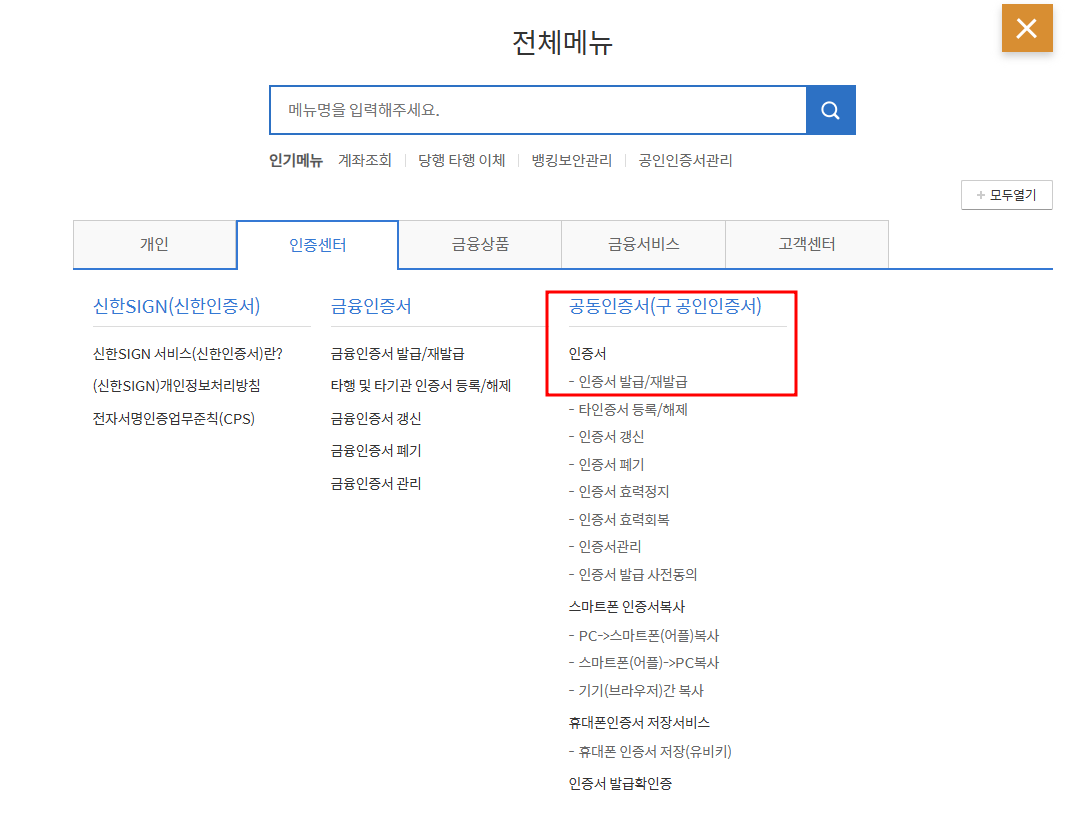Viewport: 1088px width, 832px height.
Task: Click the 메뉴명을 입력해주세요 search field
Action: (x=538, y=110)
